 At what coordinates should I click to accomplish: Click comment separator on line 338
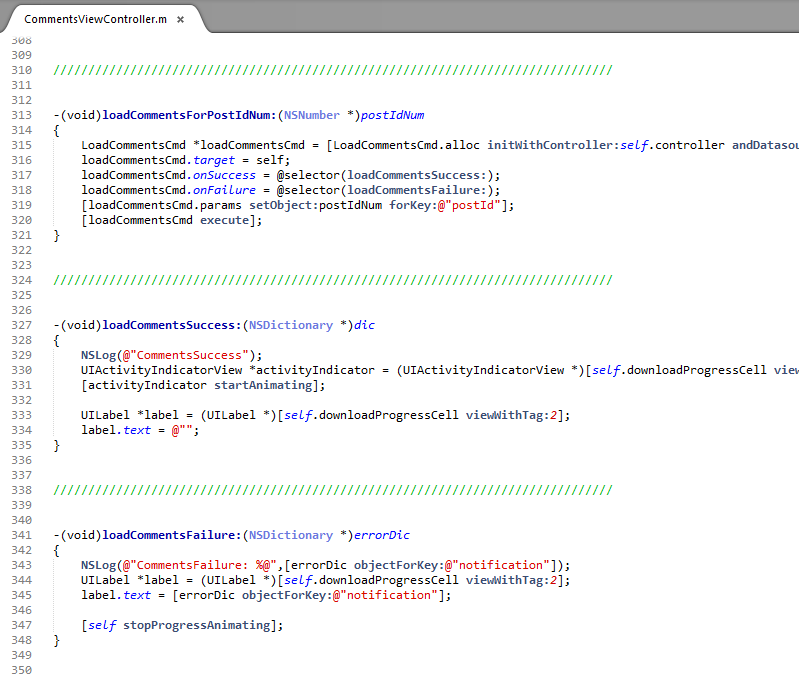[x=333, y=490]
